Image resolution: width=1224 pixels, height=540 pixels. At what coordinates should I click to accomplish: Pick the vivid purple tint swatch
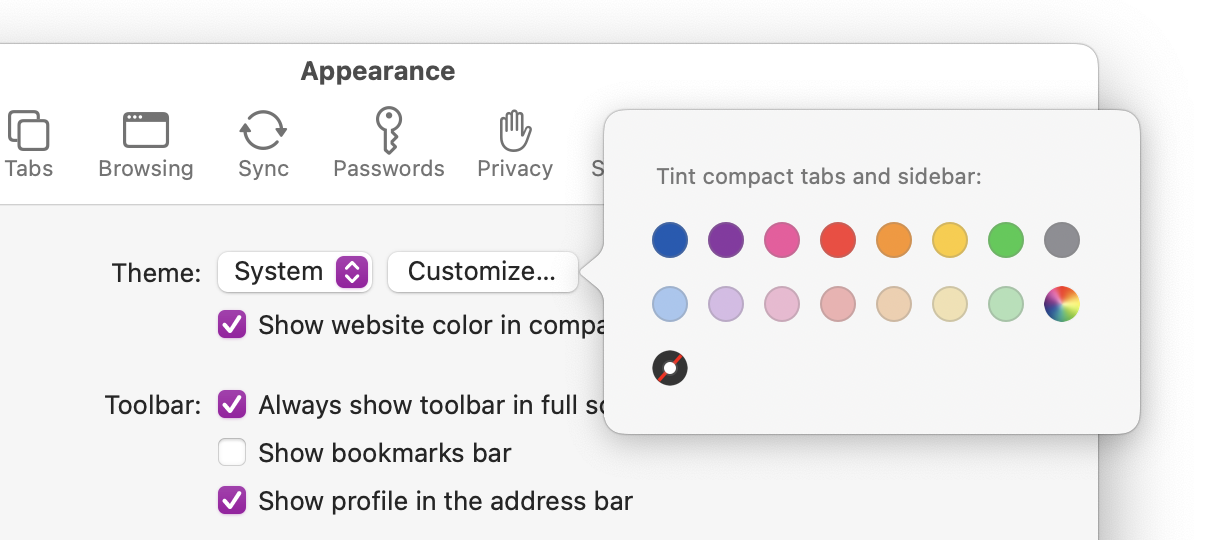[726, 240]
